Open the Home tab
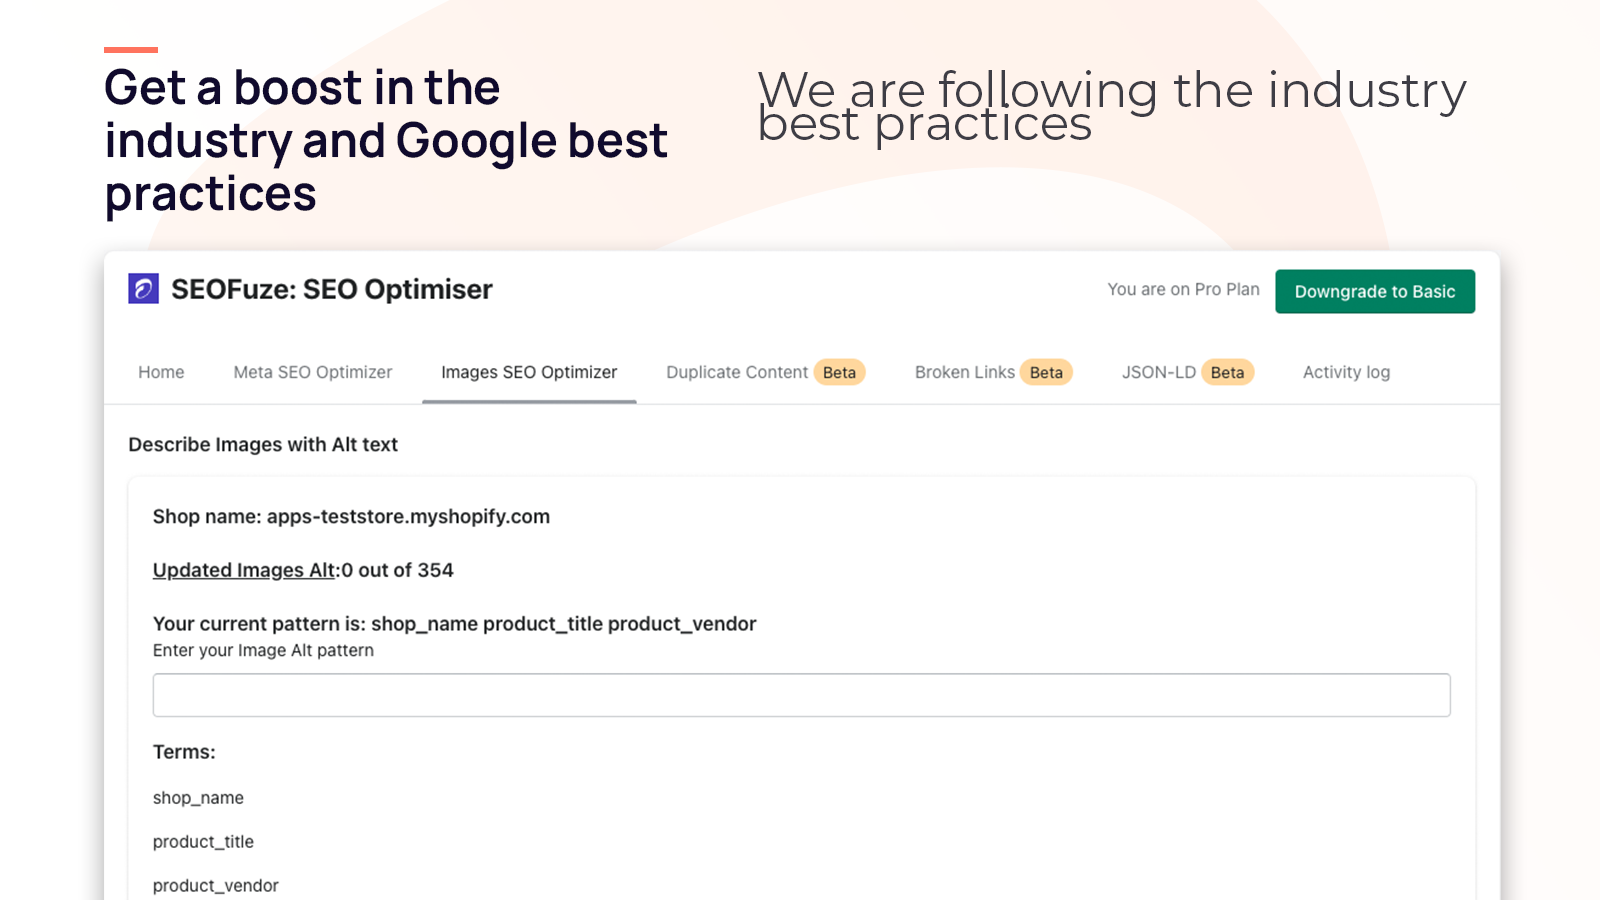Image resolution: width=1600 pixels, height=900 pixels. [x=161, y=372]
